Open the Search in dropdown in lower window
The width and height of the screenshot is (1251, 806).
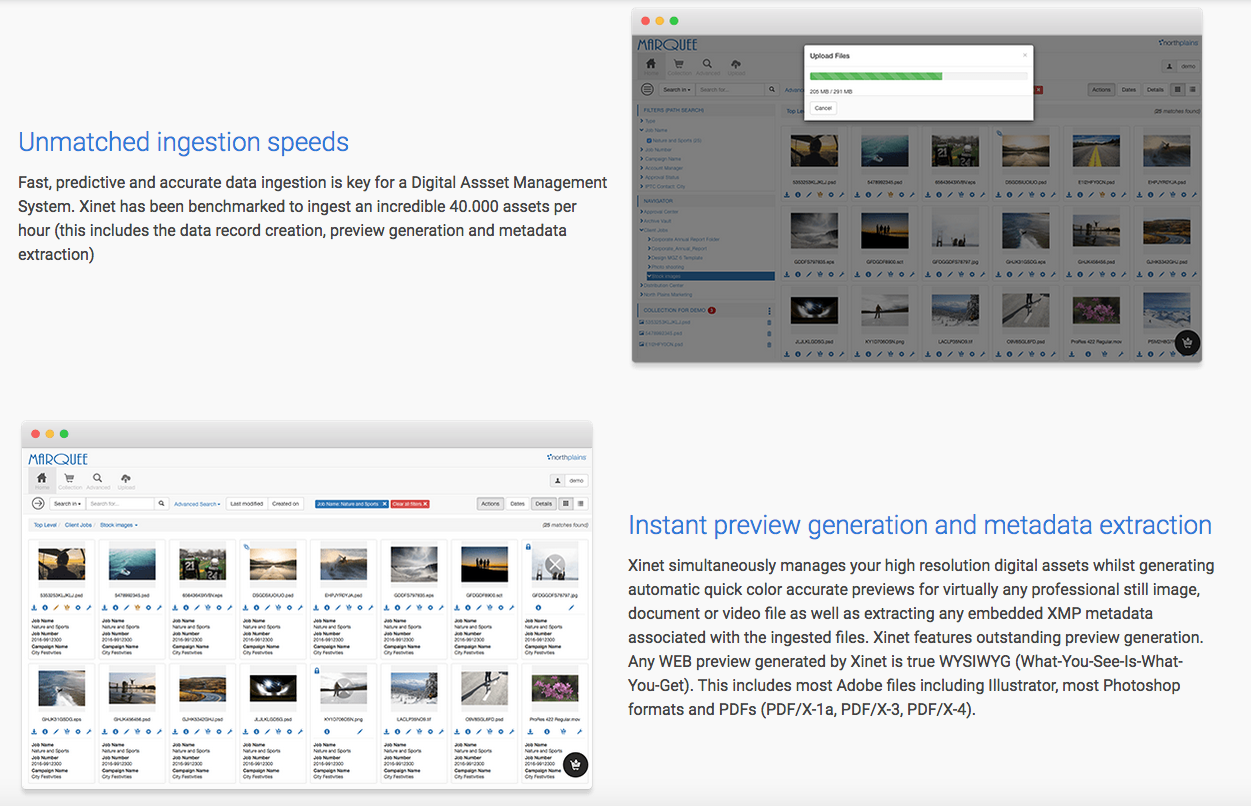coord(67,504)
